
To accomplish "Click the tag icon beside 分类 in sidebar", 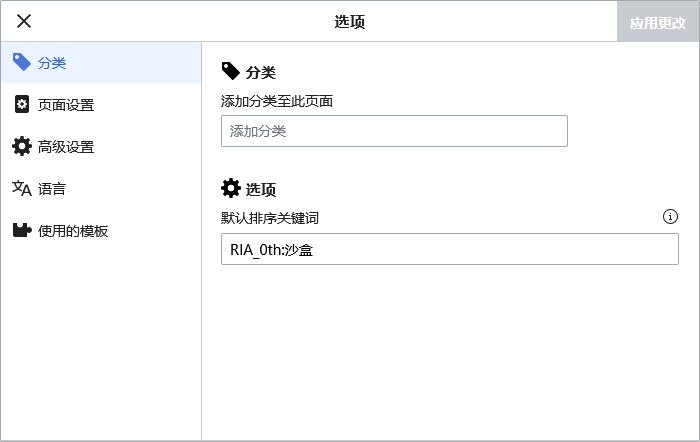I will pyautogui.click(x=21, y=62).
